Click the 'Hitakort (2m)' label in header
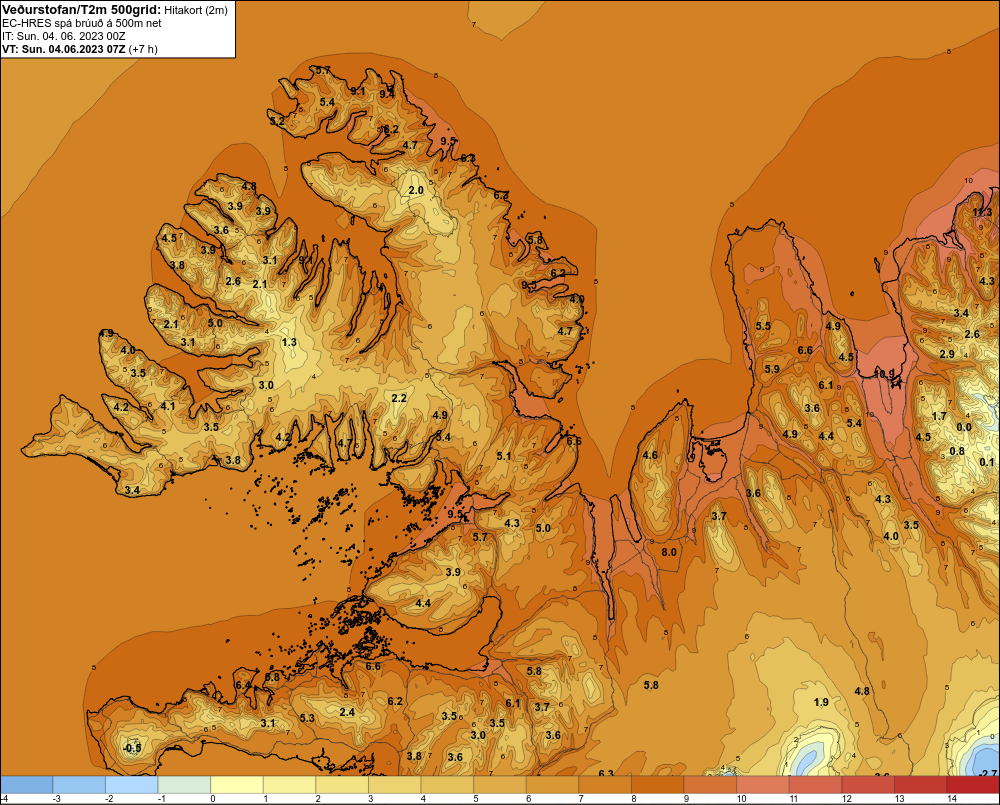 coord(195,10)
